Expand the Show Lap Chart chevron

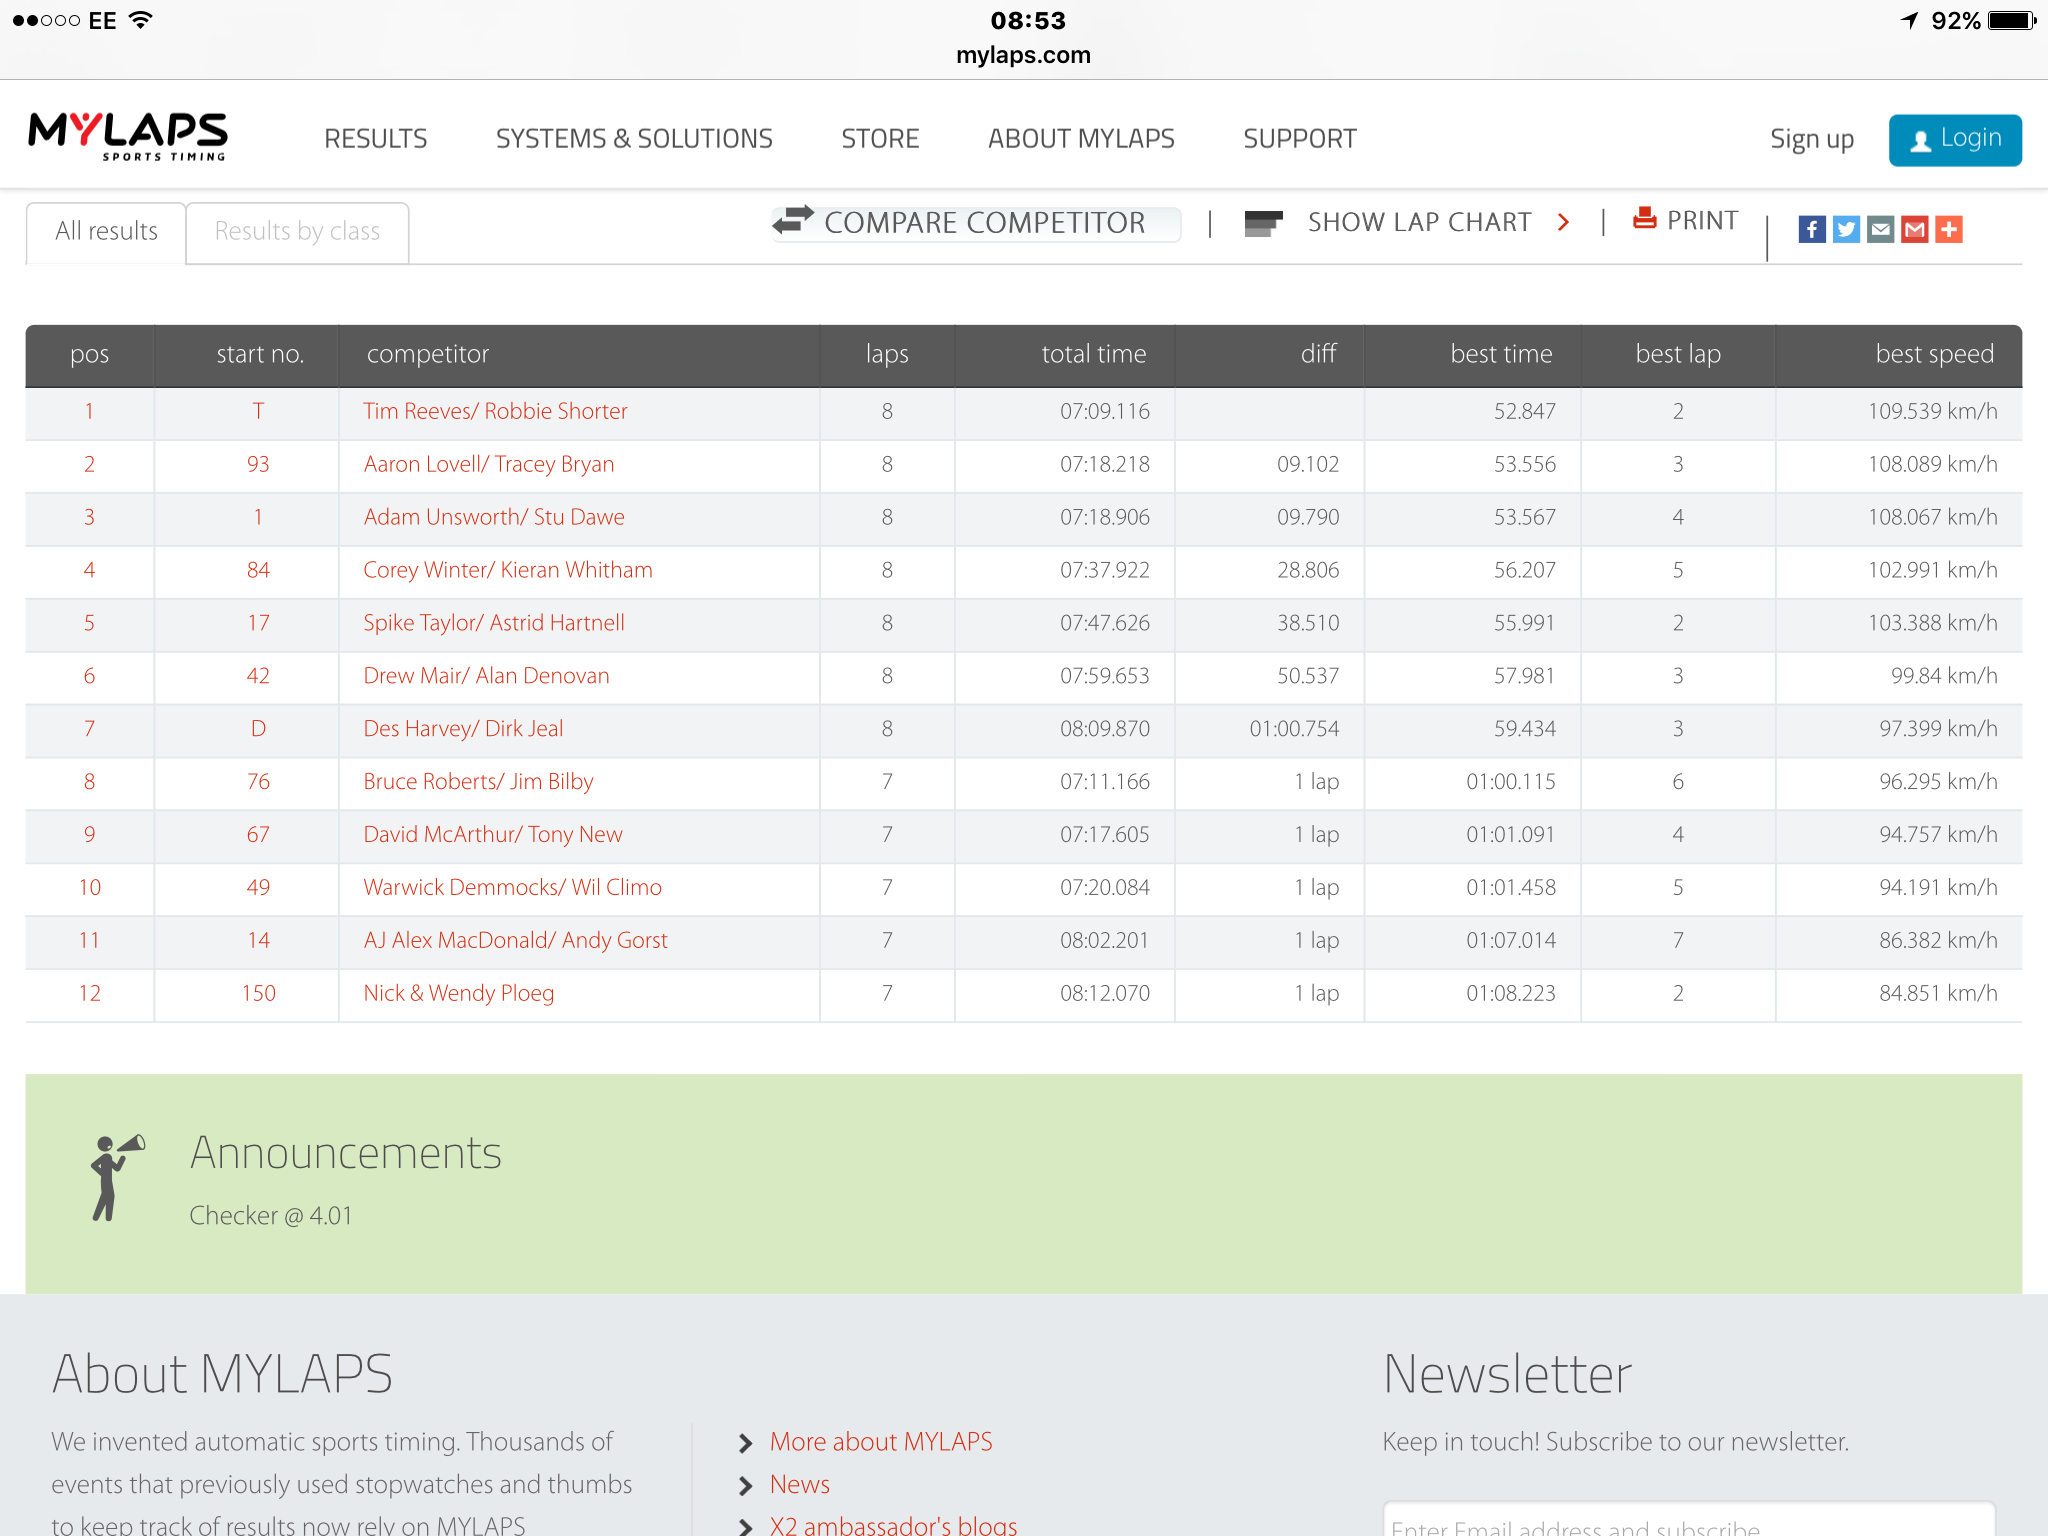(x=1564, y=222)
